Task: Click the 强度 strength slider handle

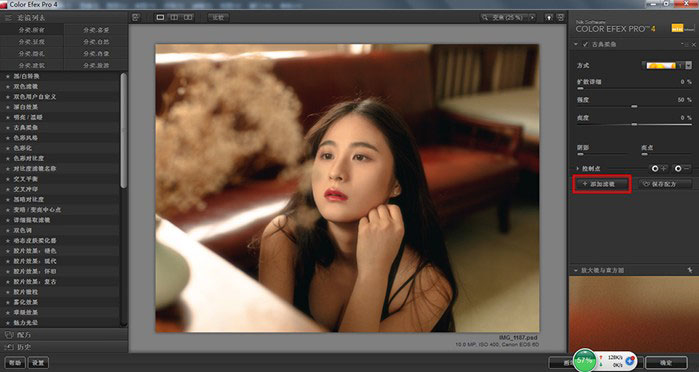Action: [x=634, y=107]
